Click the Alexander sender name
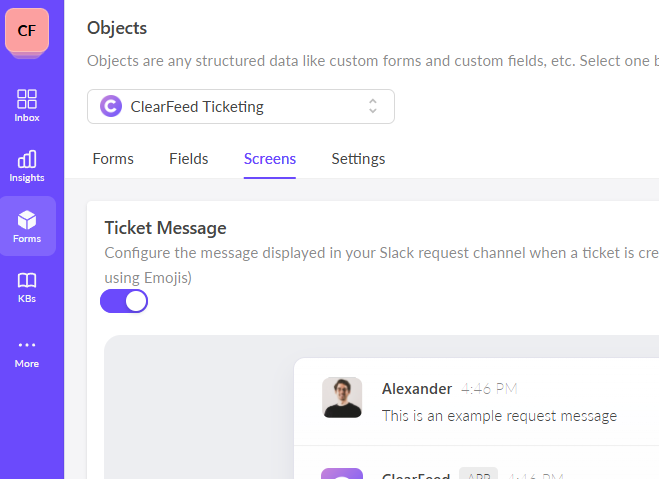This screenshot has height=479, width=659. click(x=417, y=388)
